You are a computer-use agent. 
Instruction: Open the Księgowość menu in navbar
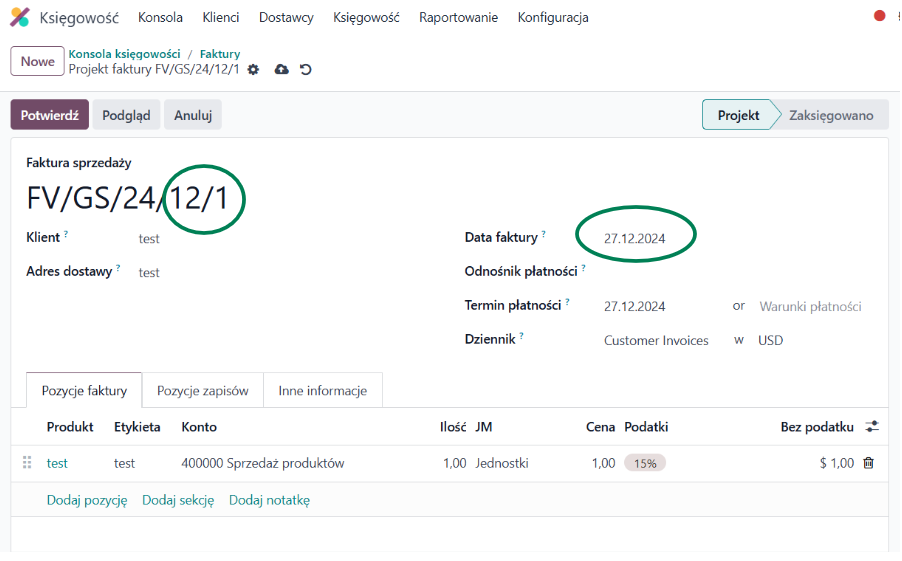pyautogui.click(x=366, y=17)
